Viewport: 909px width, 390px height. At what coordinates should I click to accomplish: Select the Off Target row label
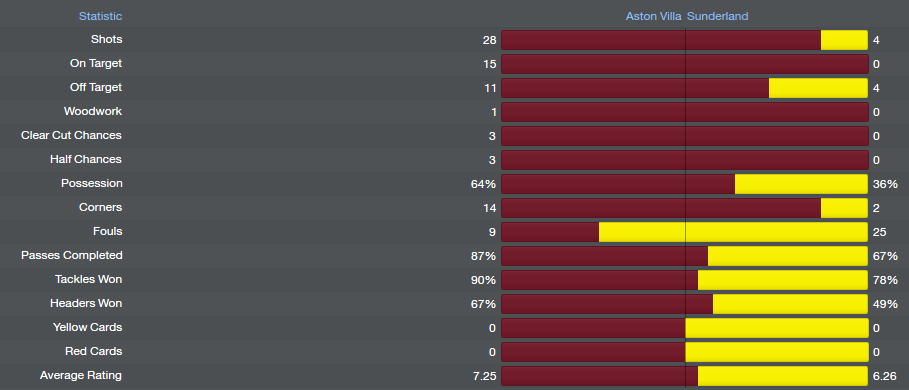coord(96,88)
